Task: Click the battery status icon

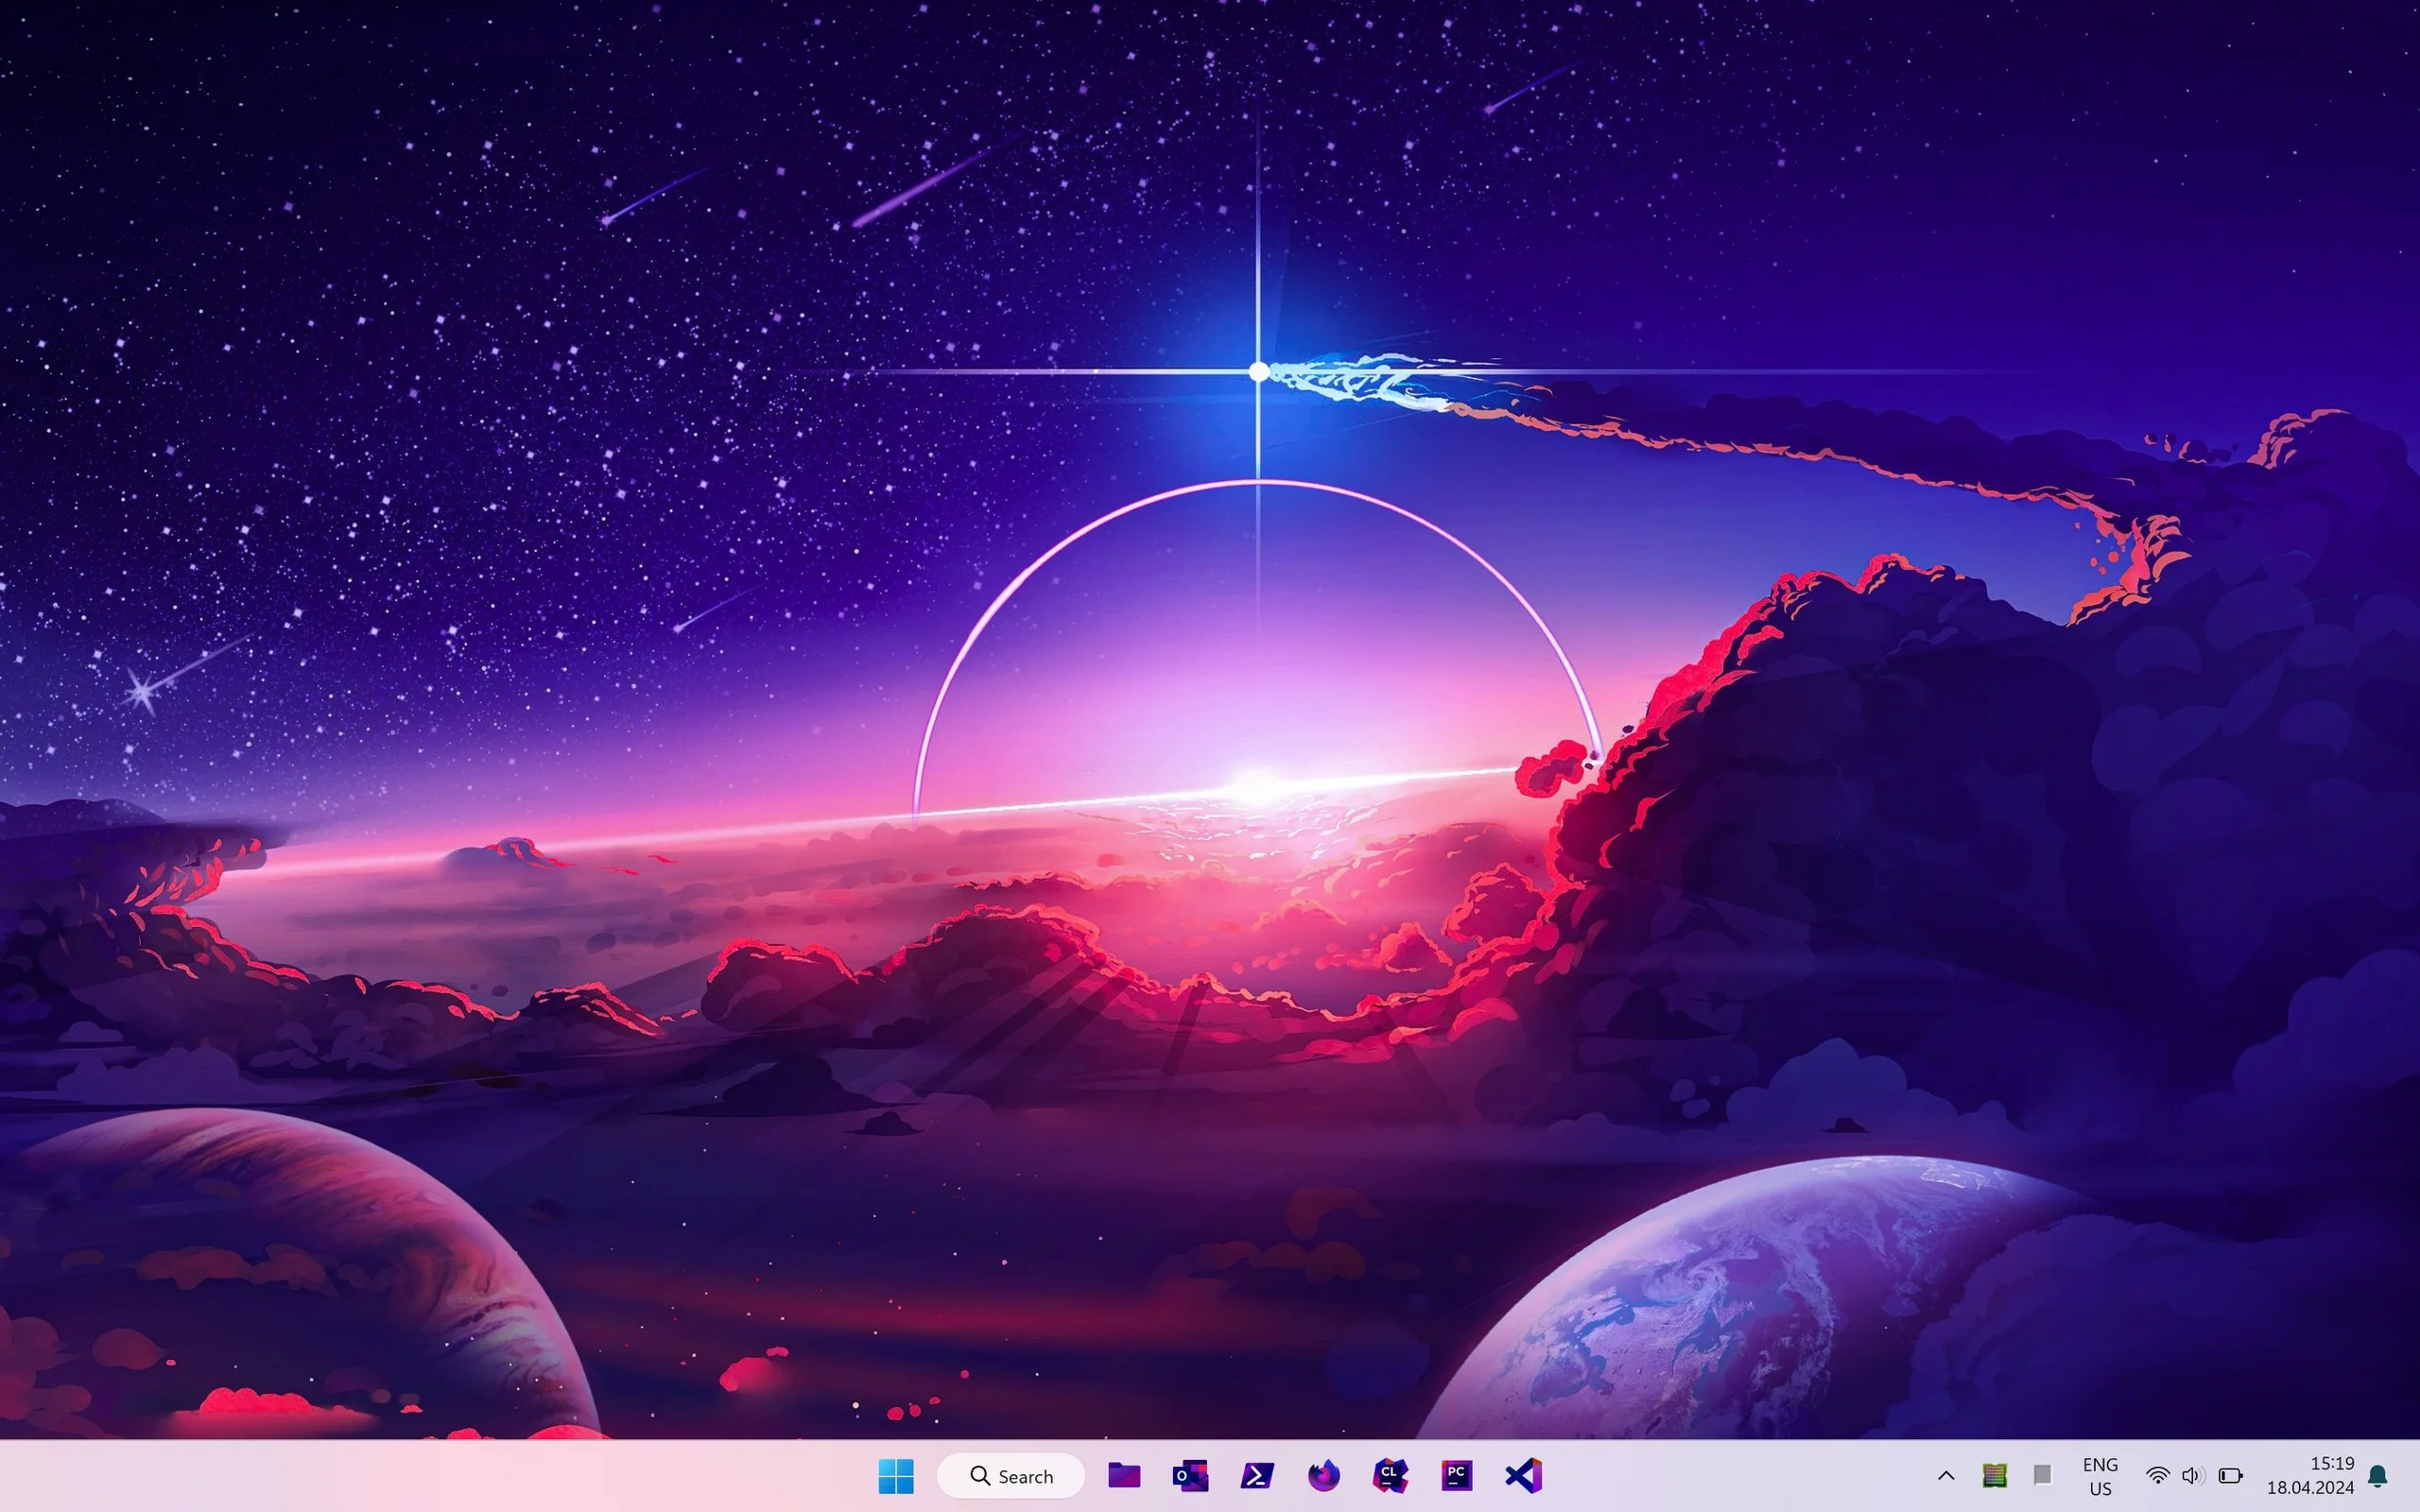Action: 2230,1476
